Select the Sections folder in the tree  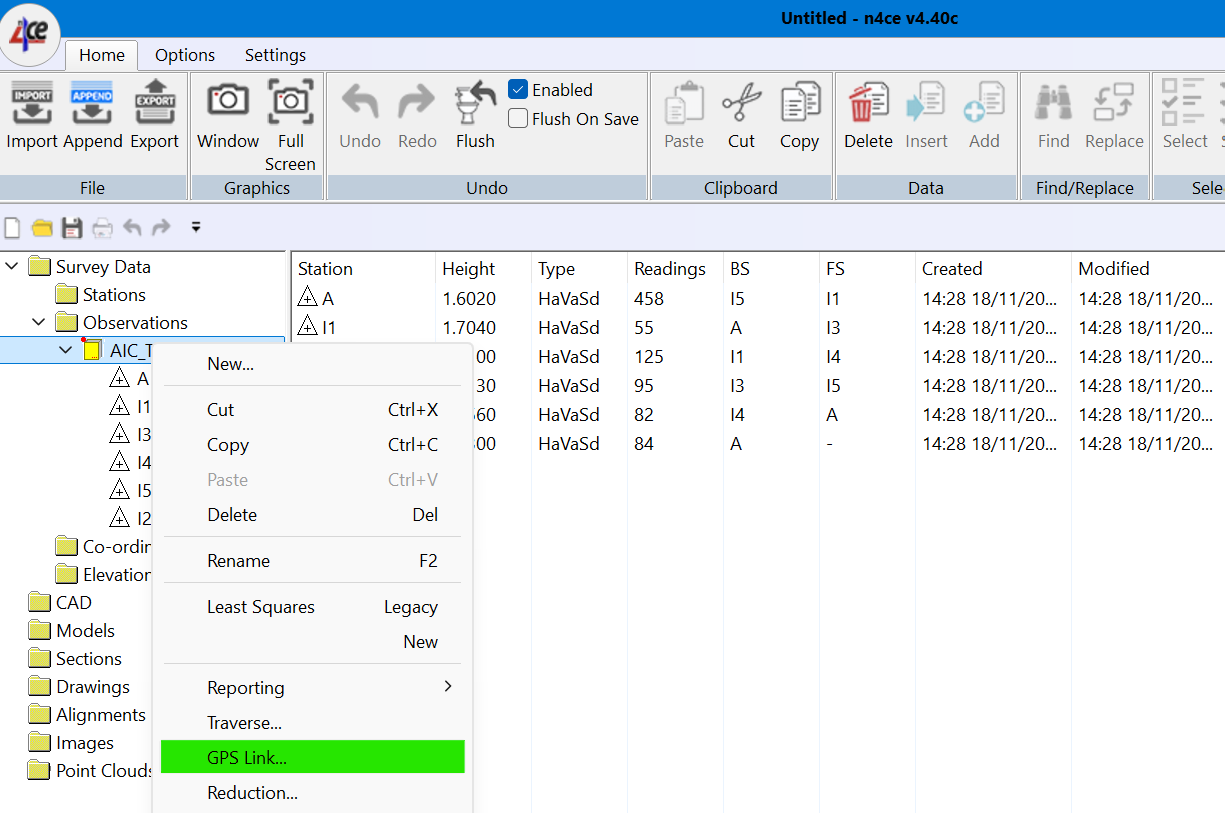[x=75, y=659]
